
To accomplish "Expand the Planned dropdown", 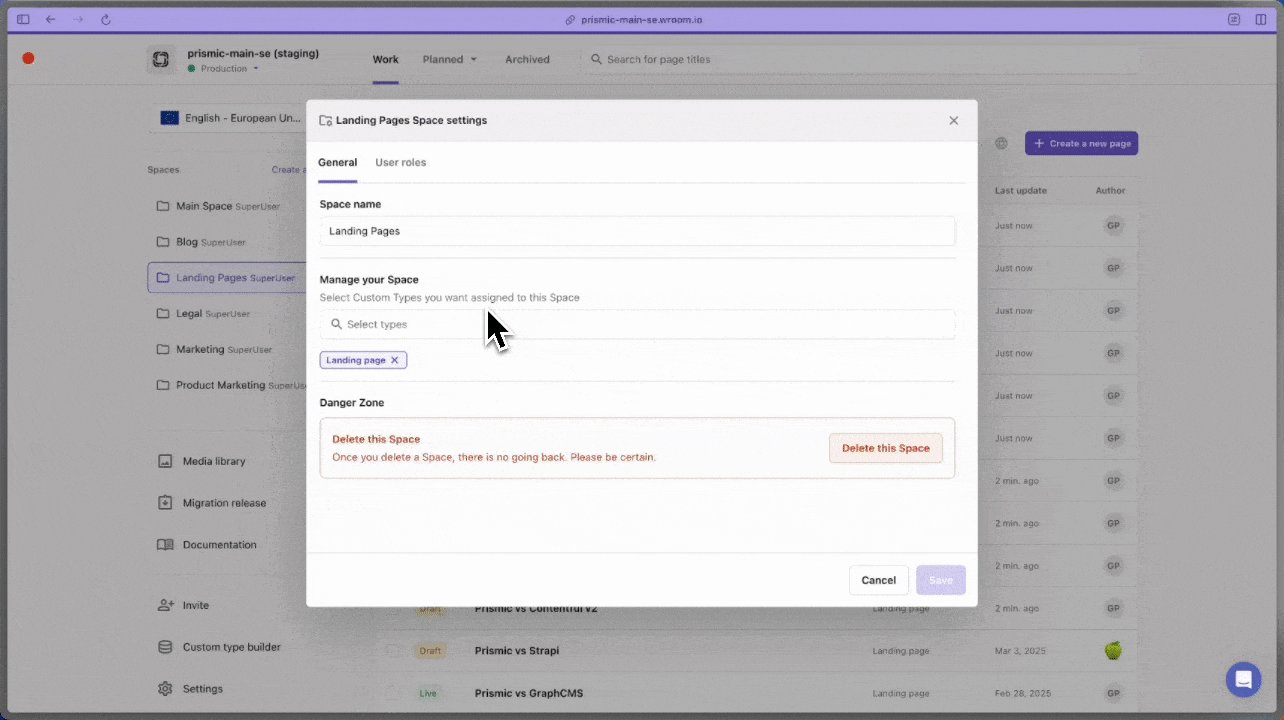I will coord(449,59).
